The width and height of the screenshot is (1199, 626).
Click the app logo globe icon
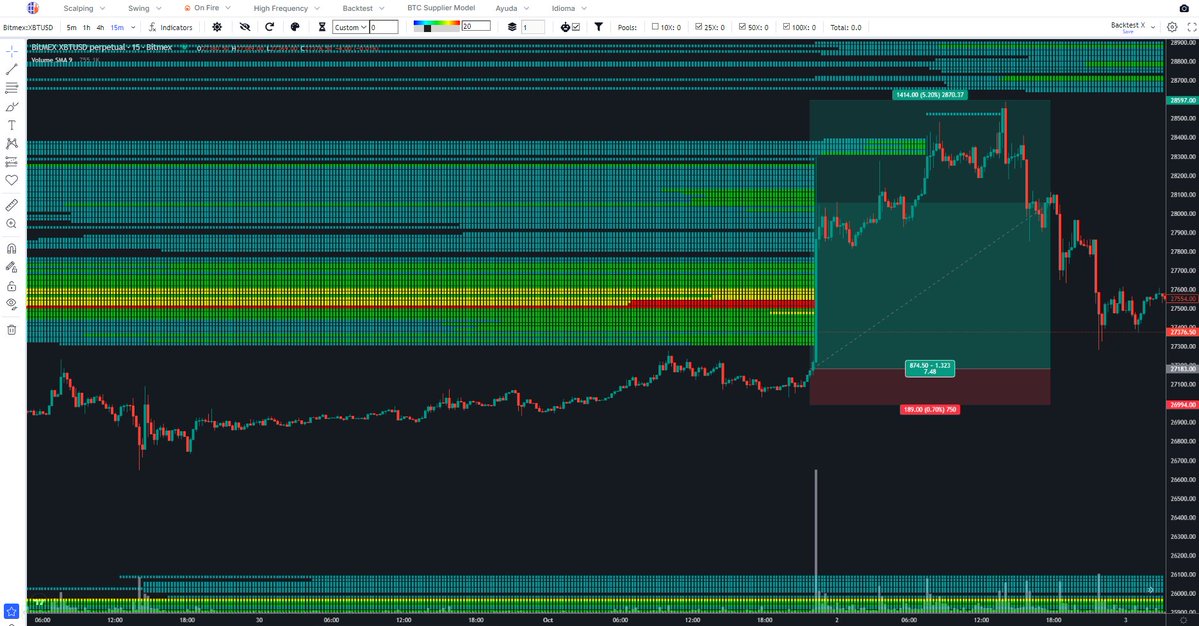click(x=33, y=8)
